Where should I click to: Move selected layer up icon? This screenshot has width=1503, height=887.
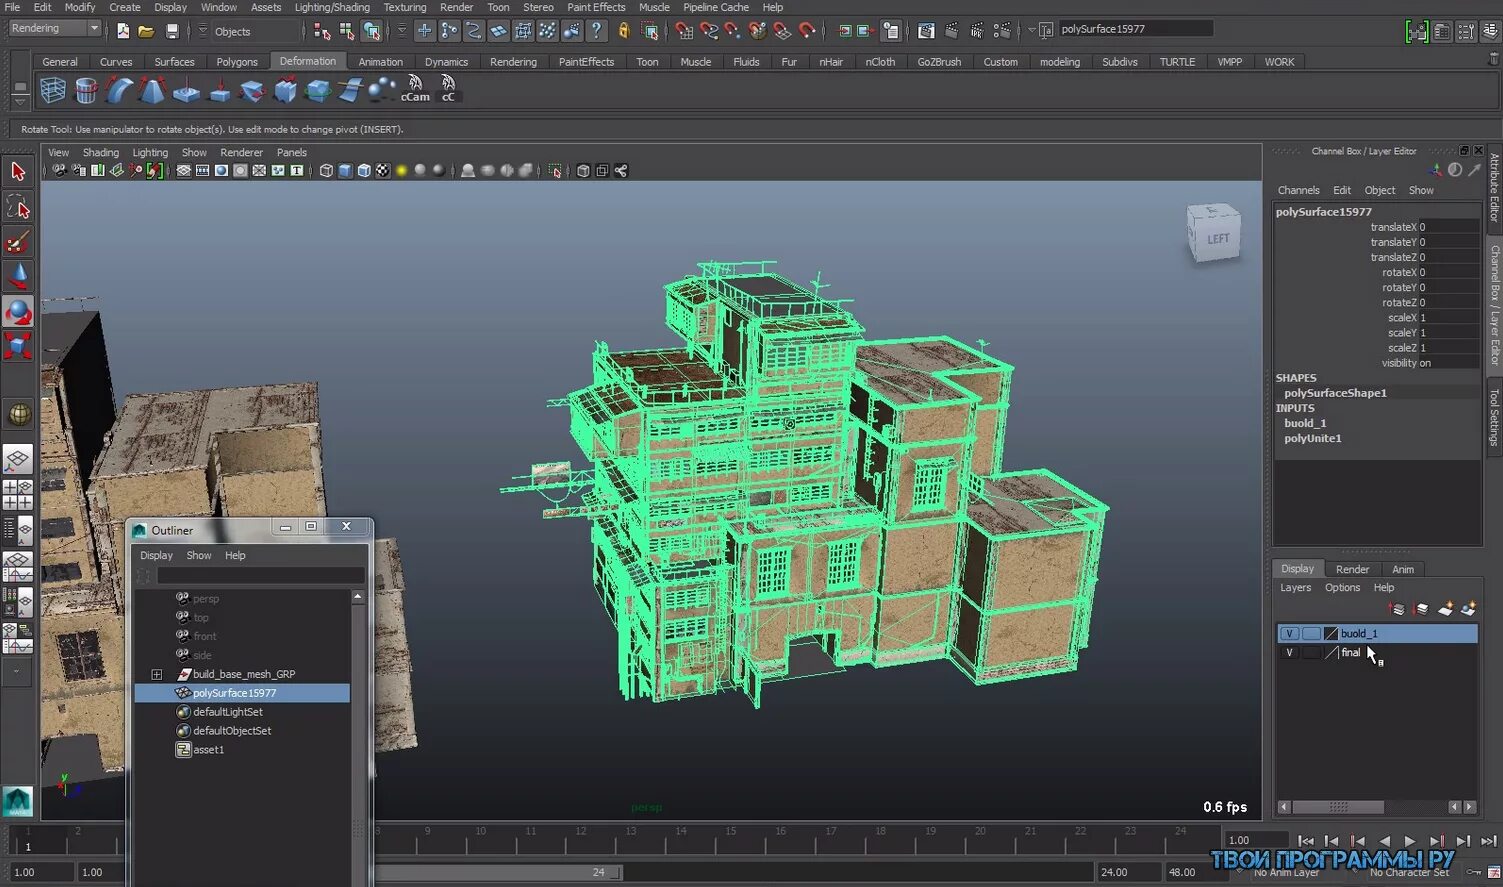pos(1397,609)
